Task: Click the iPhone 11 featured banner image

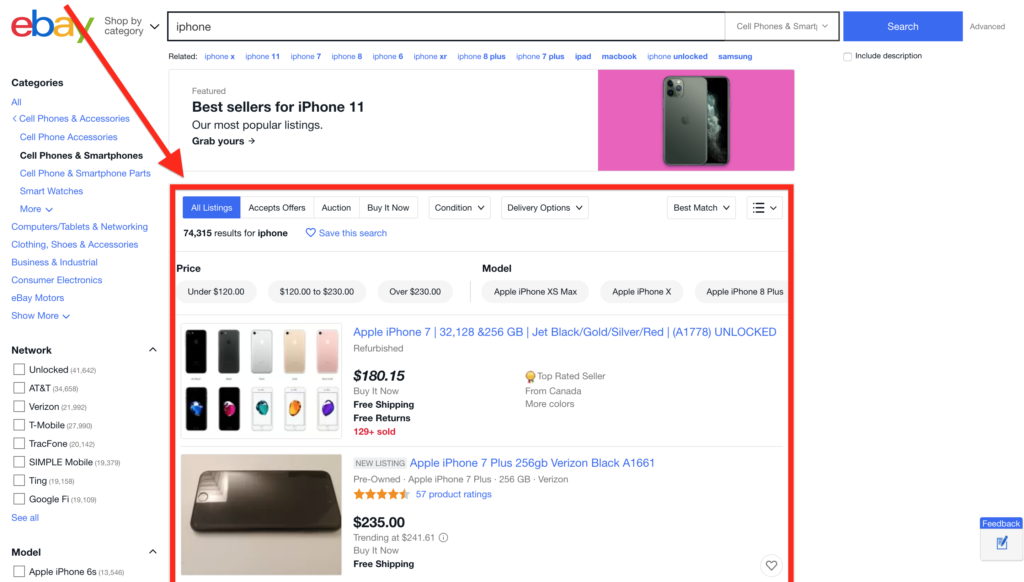Action: [696, 120]
